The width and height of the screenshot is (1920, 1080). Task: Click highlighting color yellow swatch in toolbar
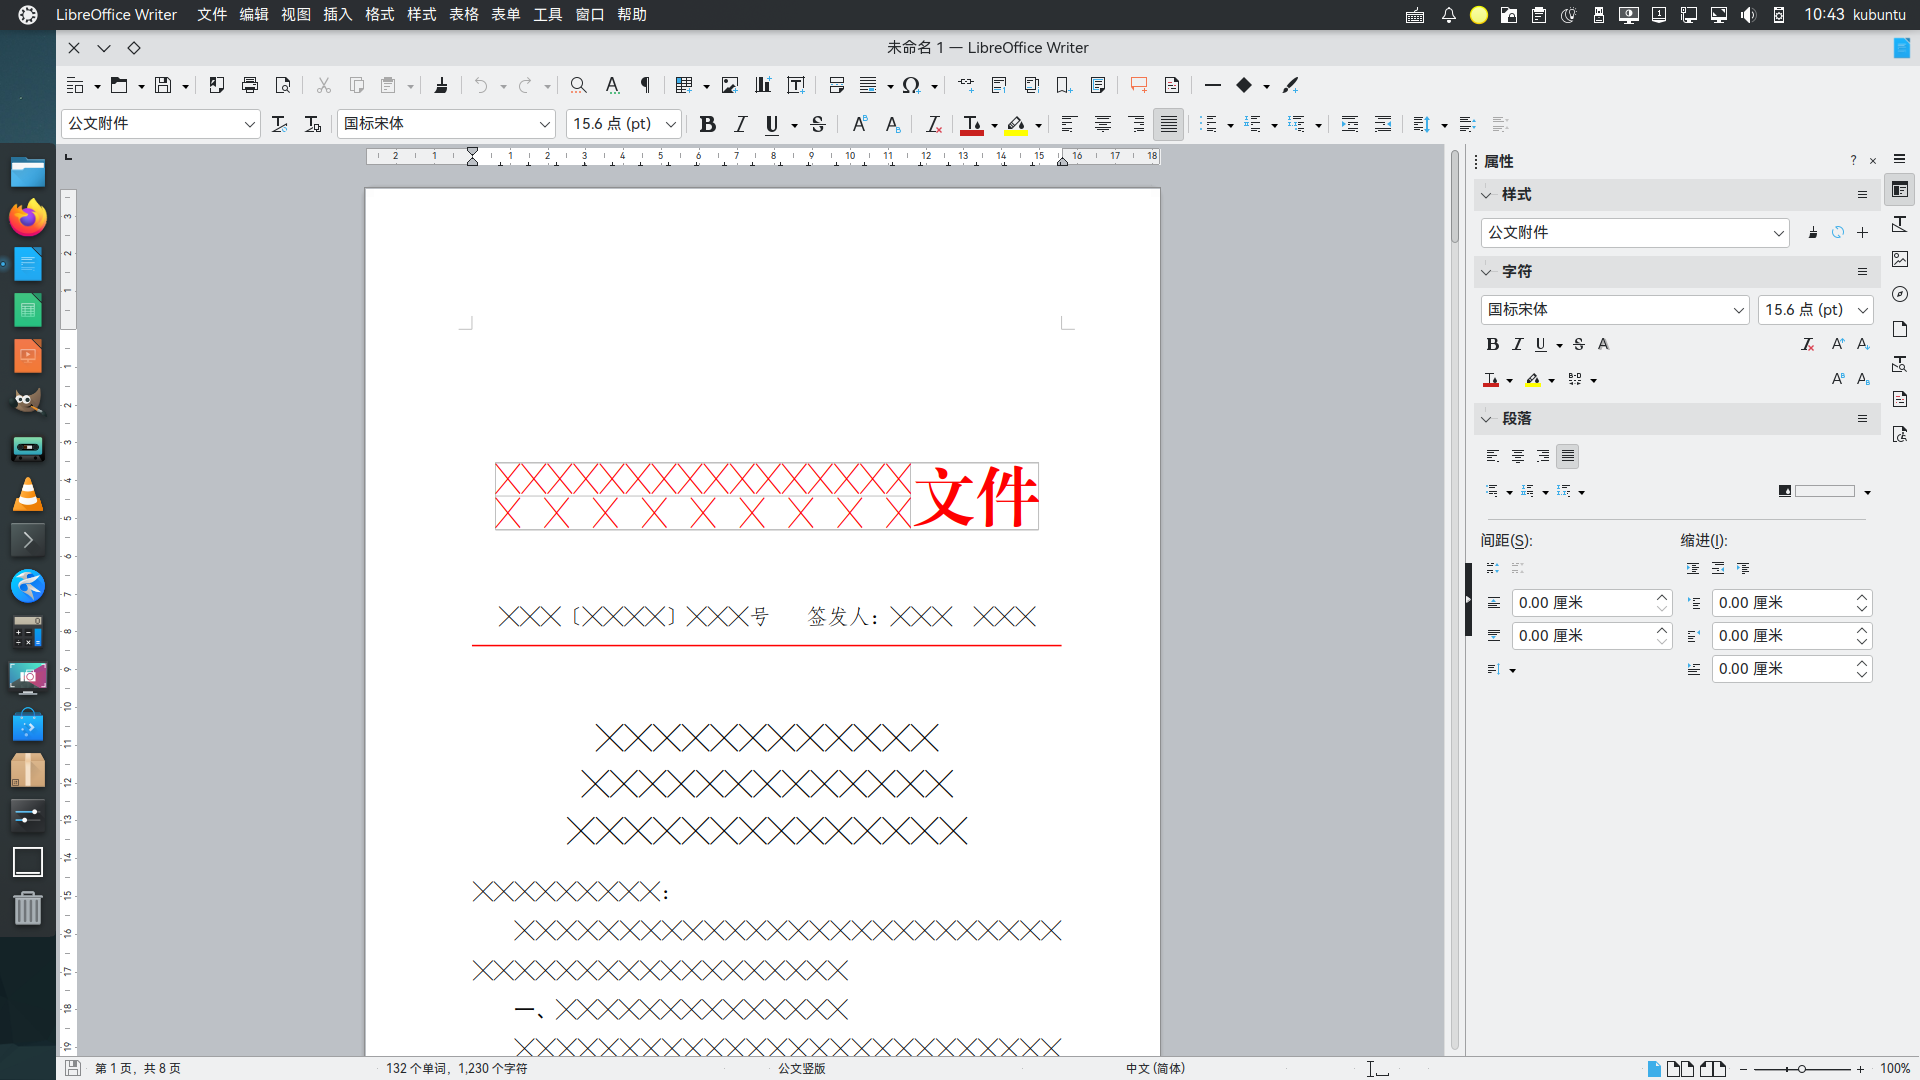tap(1016, 125)
